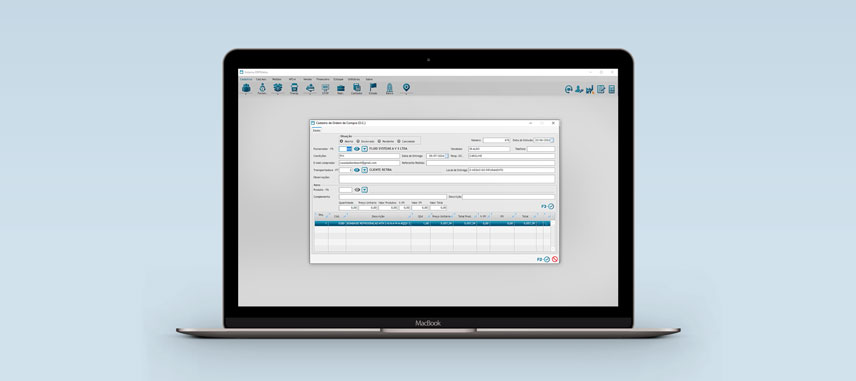Image resolution: width=856 pixels, height=381 pixels.
Task: Click the red cancel icon in the dialog footer
Action: [x=555, y=259]
